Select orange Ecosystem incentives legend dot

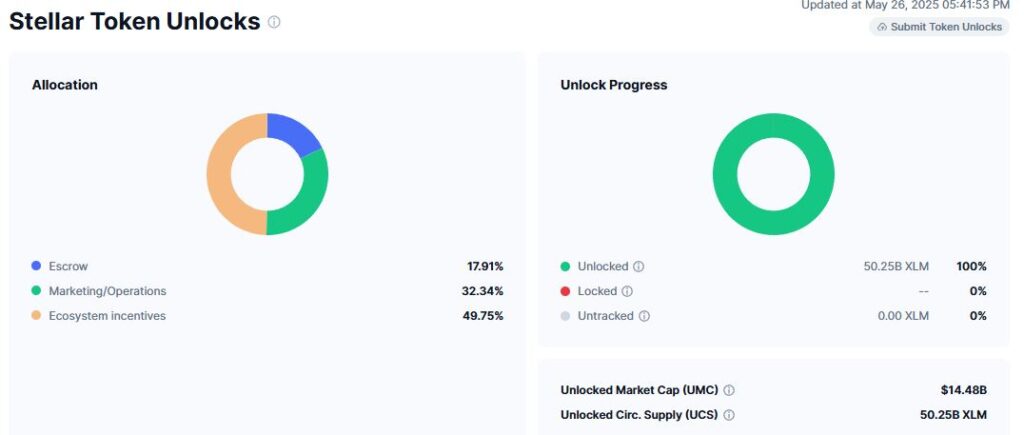[x=36, y=316]
